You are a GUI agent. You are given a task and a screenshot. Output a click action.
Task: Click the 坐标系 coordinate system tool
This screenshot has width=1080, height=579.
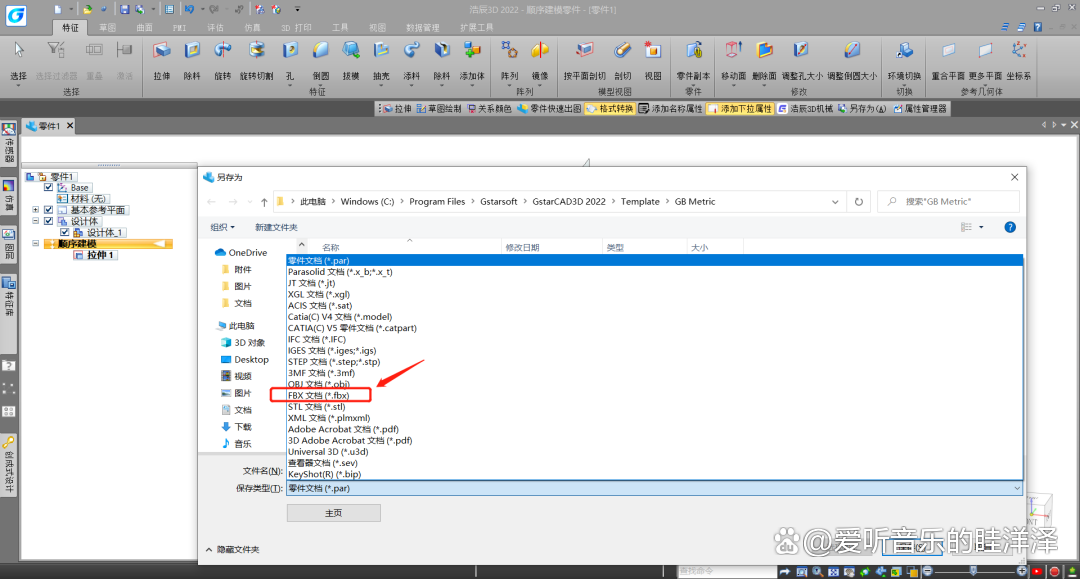click(x=1019, y=59)
